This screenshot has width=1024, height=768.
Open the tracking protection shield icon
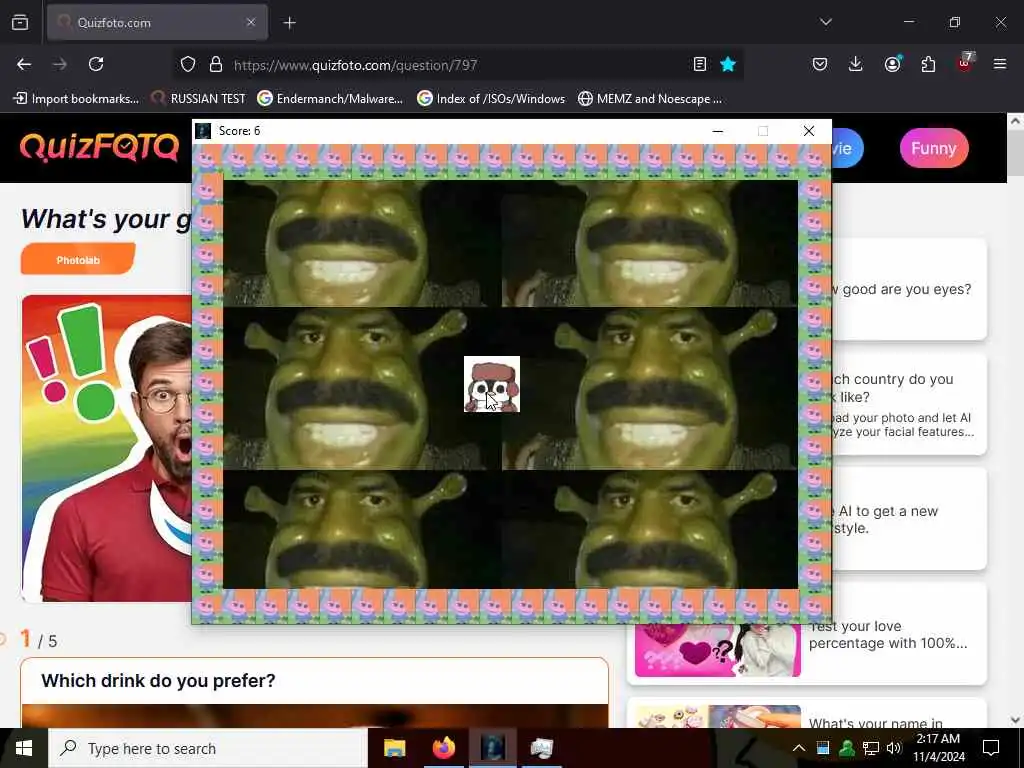point(188,64)
